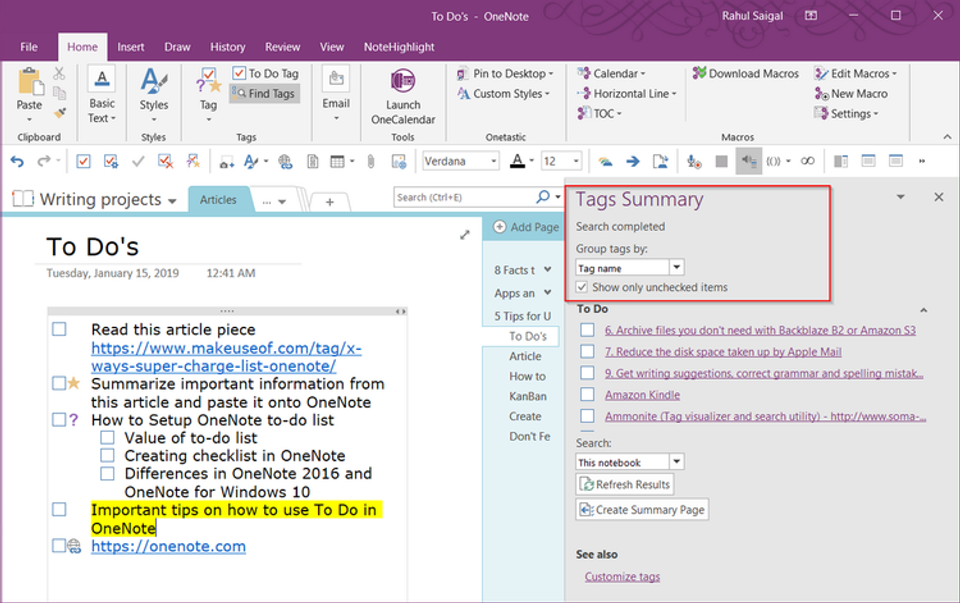Click the toolbar overflow chevron at right end
Viewport: 960px width, 603px height.
tap(922, 162)
